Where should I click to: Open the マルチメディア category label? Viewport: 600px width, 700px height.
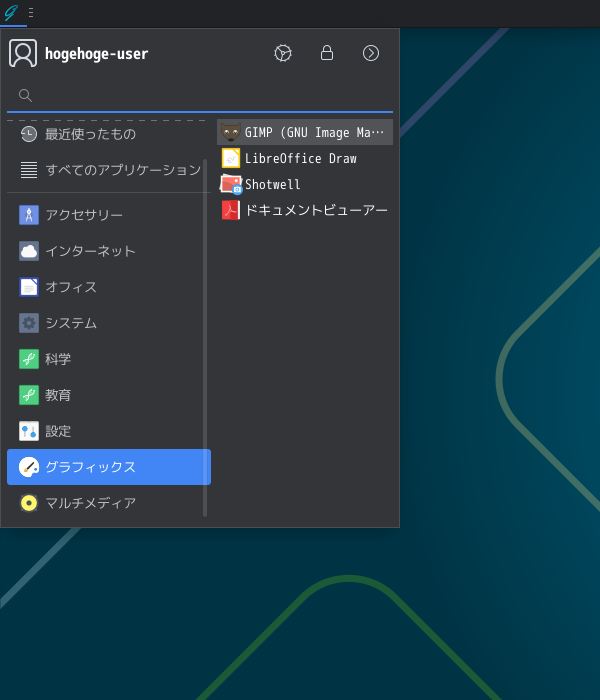(91, 503)
